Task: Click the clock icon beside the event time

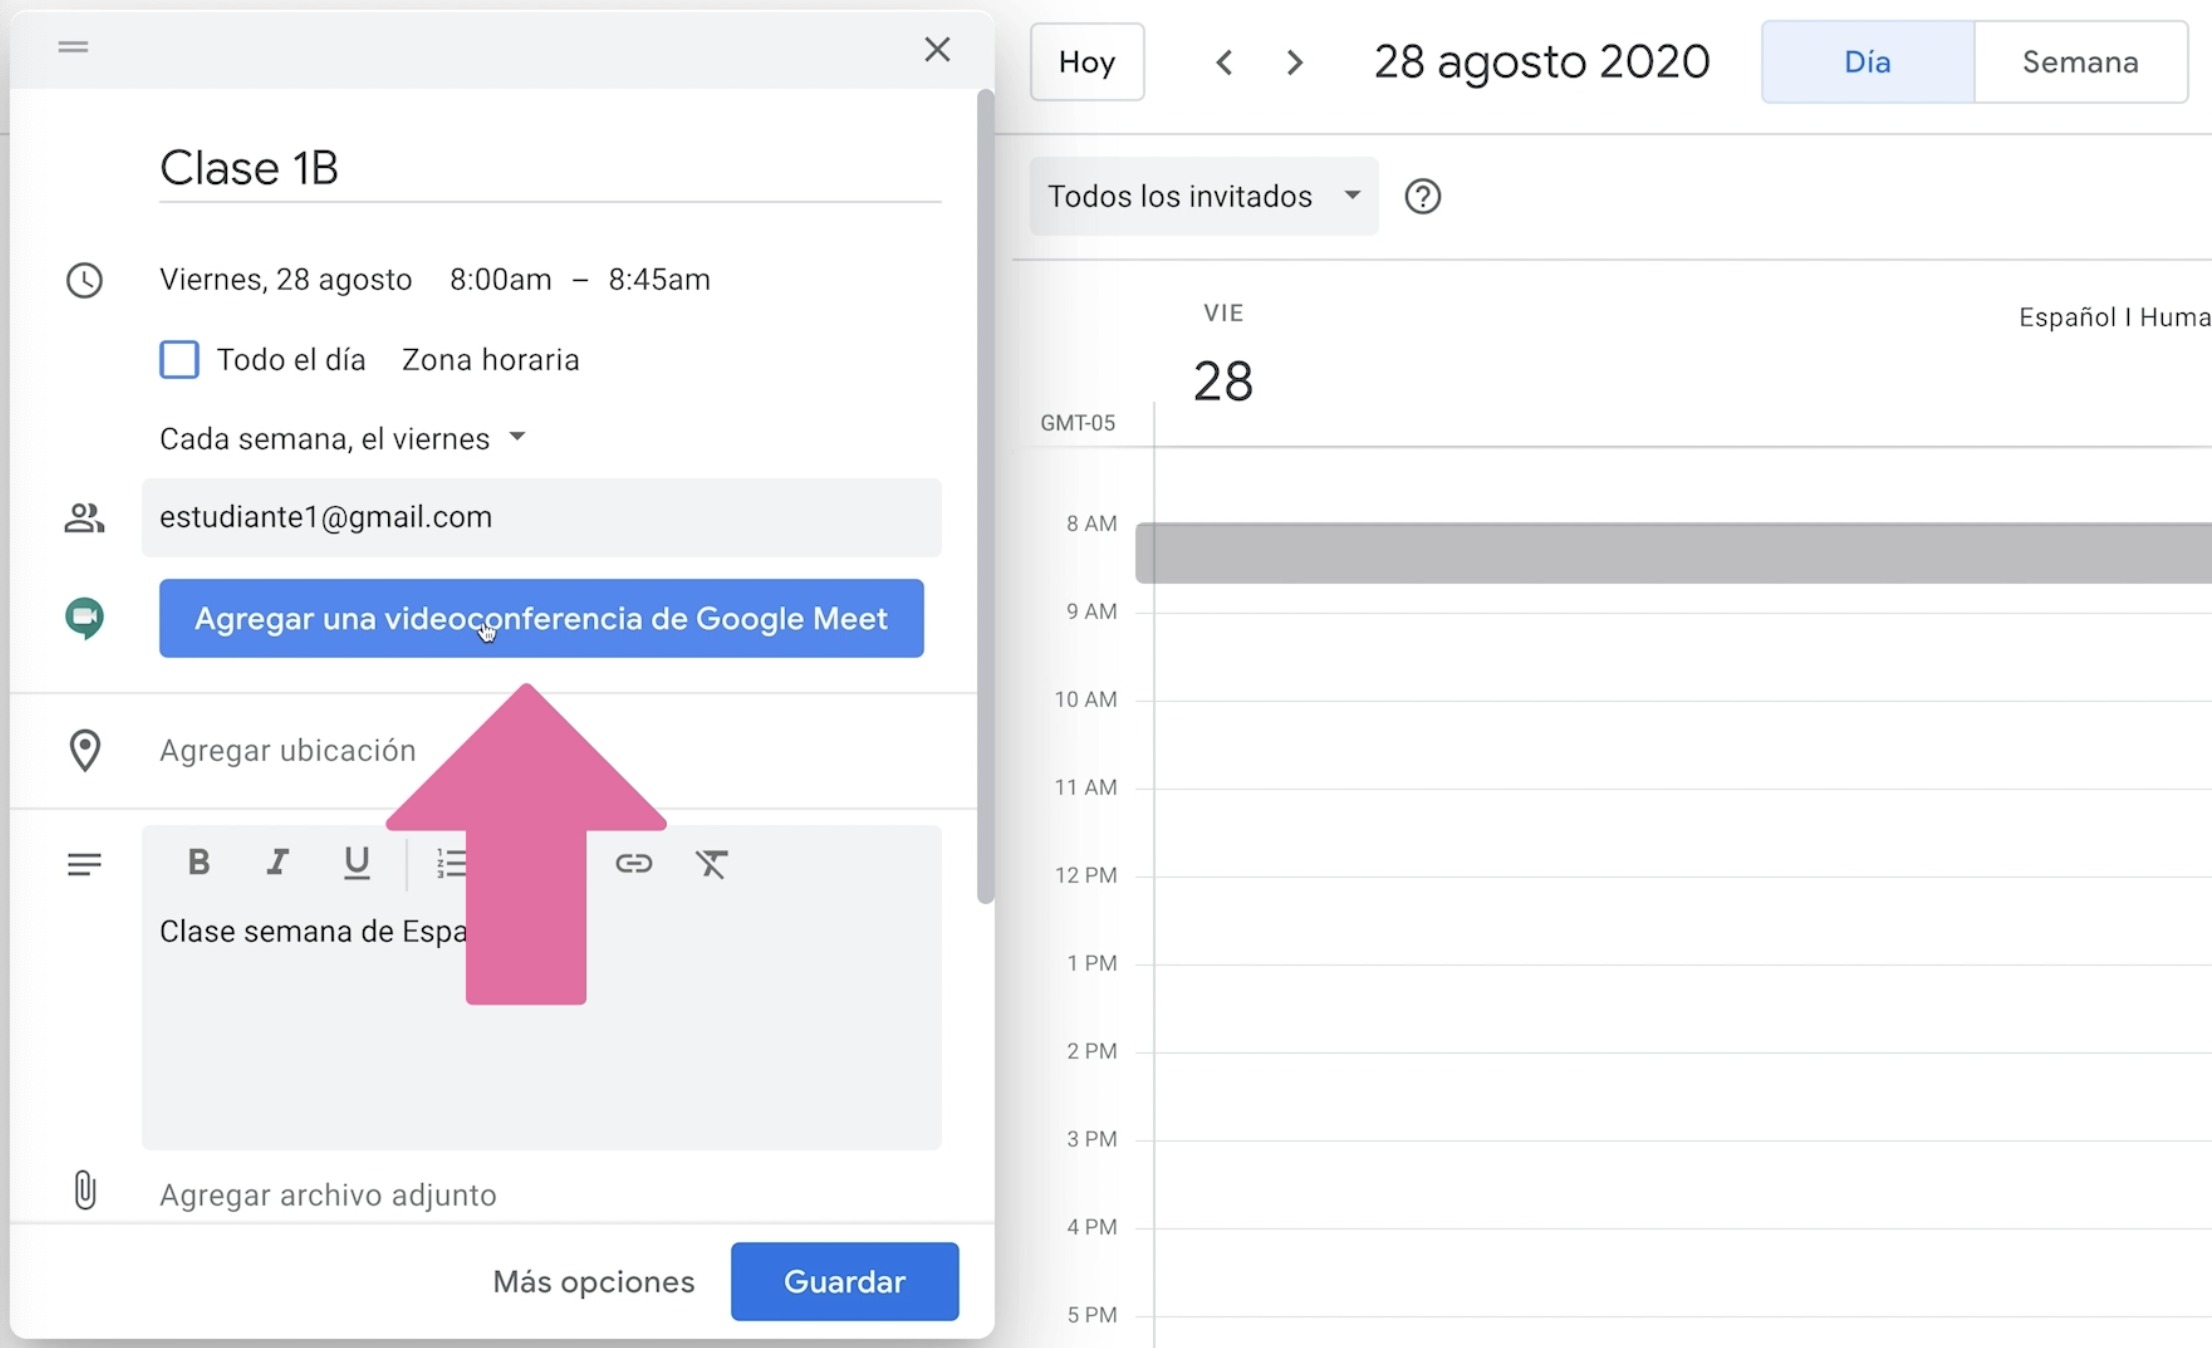Action: point(84,280)
